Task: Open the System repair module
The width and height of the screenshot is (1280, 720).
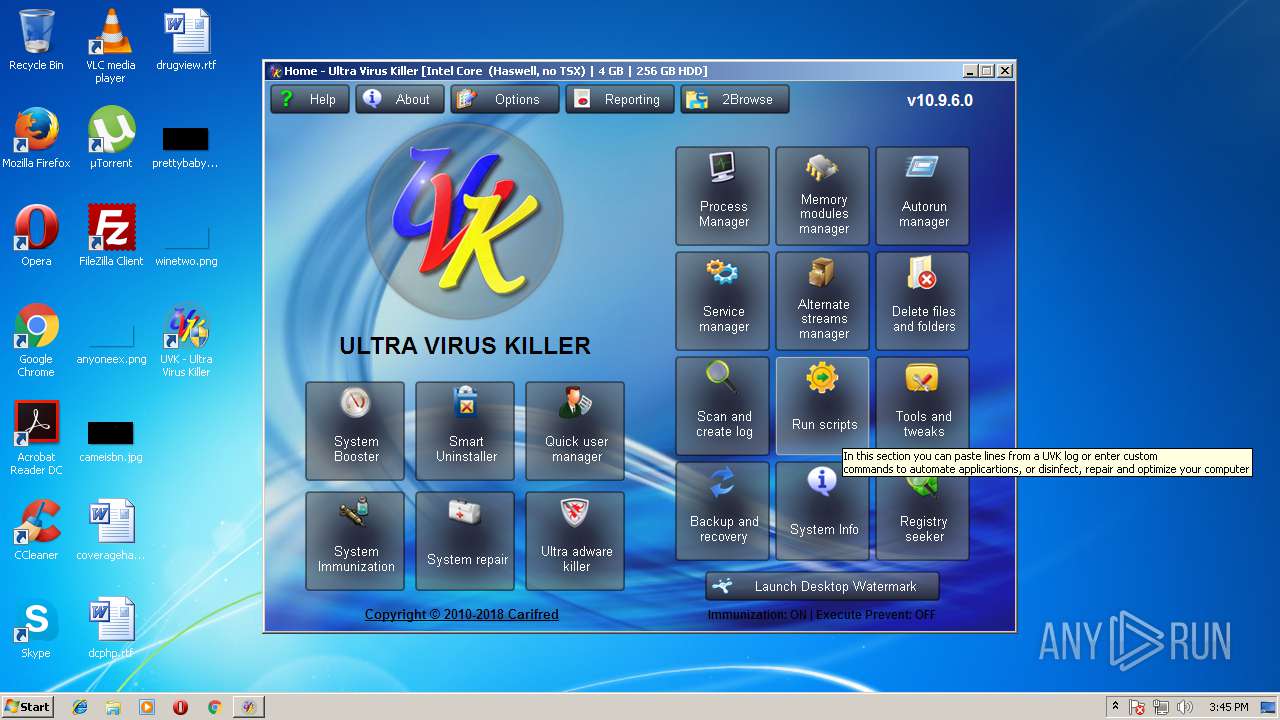Action: pyautogui.click(x=465, y=541)
